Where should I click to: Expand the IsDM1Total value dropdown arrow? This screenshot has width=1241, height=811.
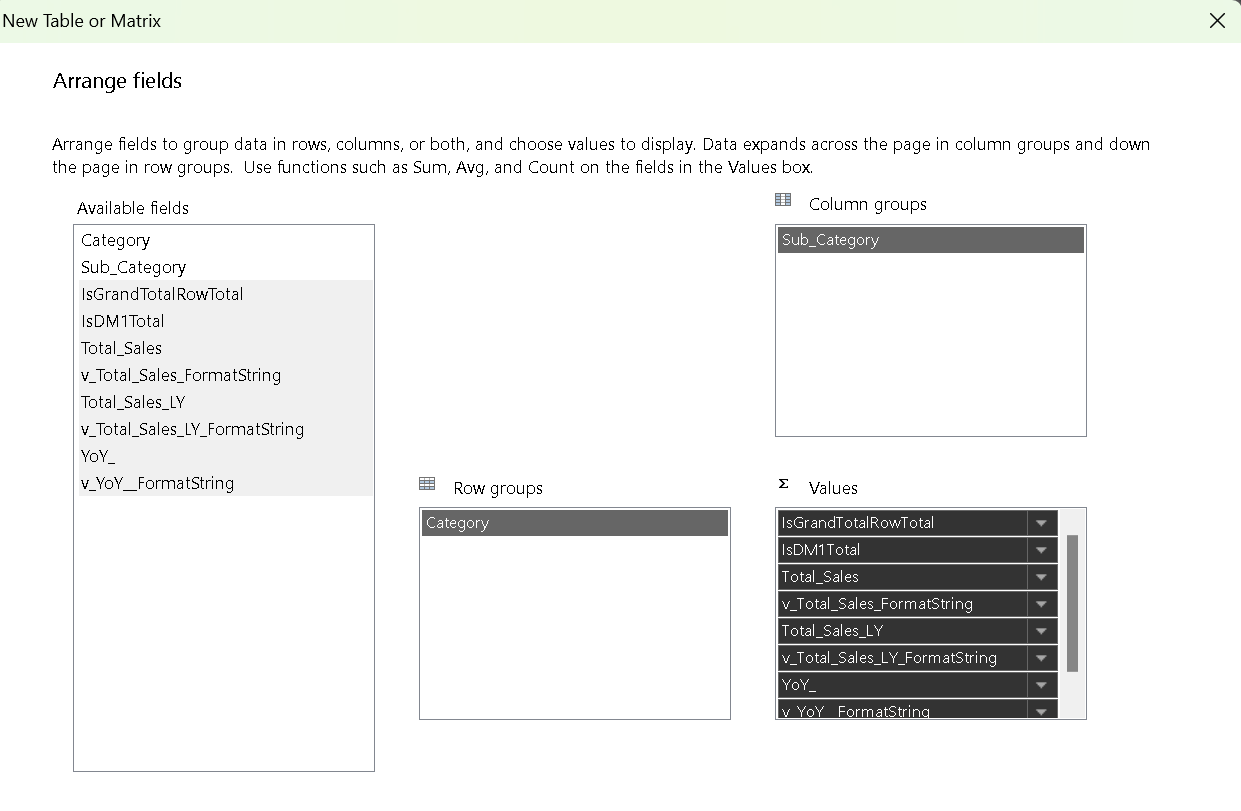[x=1041, y=550]
